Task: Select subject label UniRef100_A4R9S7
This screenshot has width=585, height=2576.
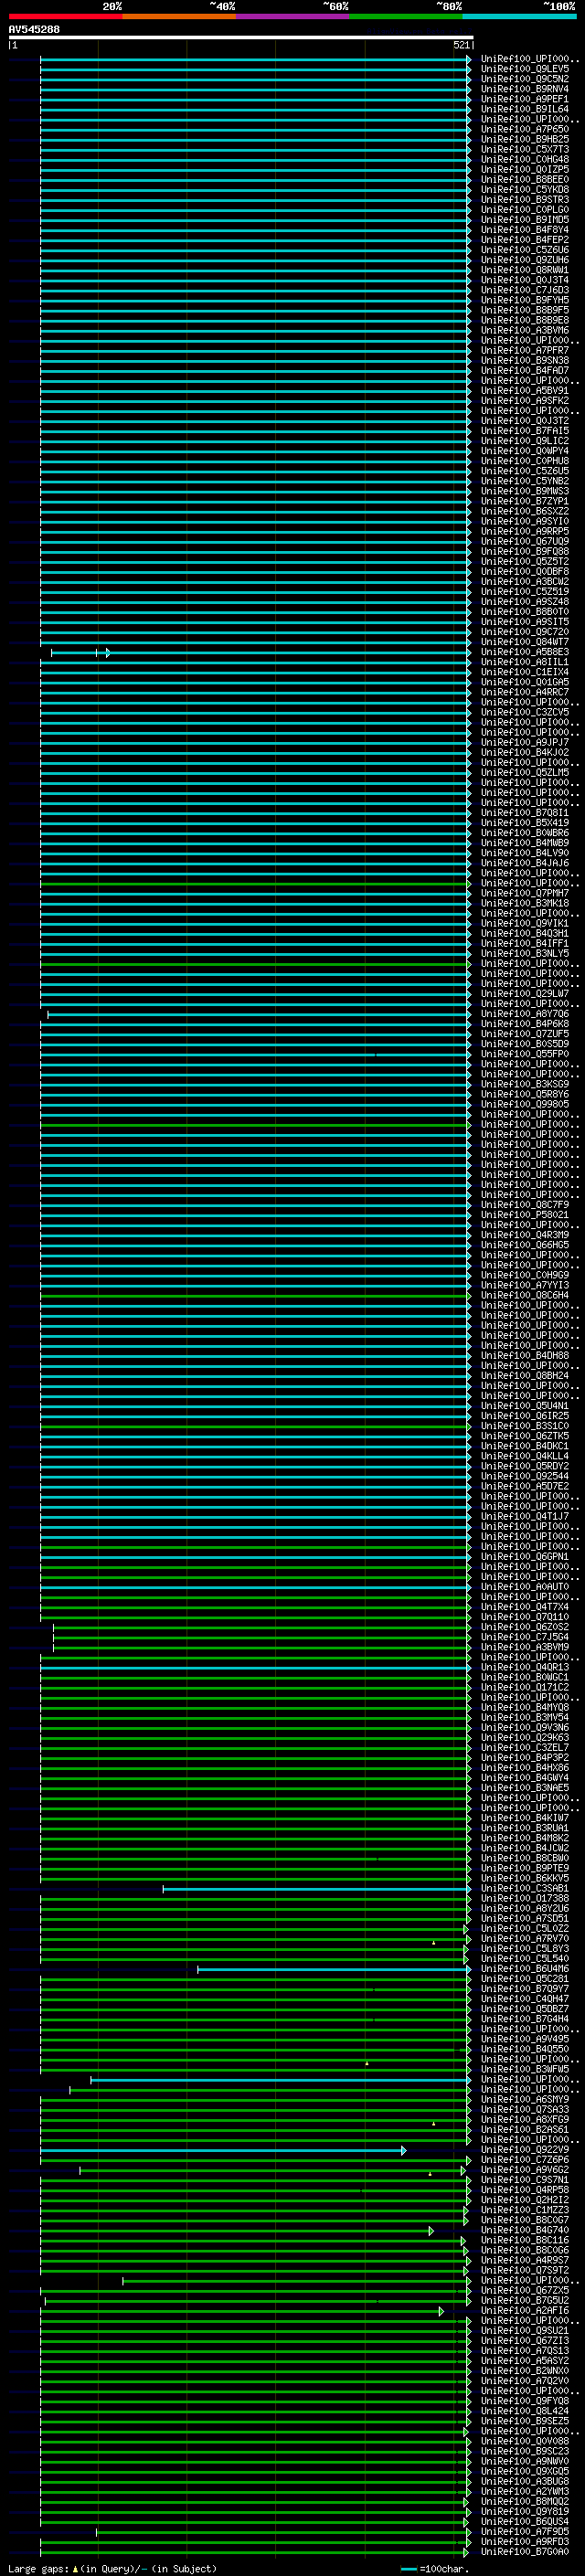Action: click(x=524, y=2260)
